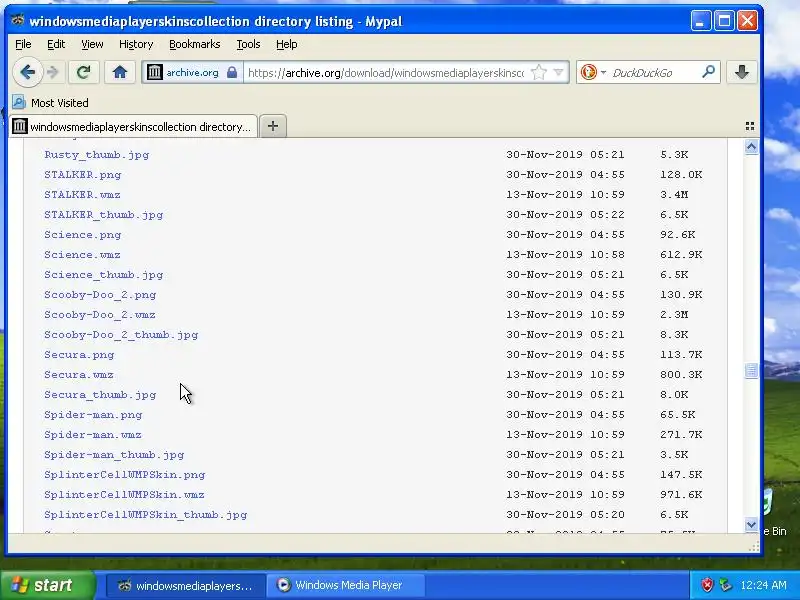Click the 3.4M size of STALKER.wmz

(674, 194)
